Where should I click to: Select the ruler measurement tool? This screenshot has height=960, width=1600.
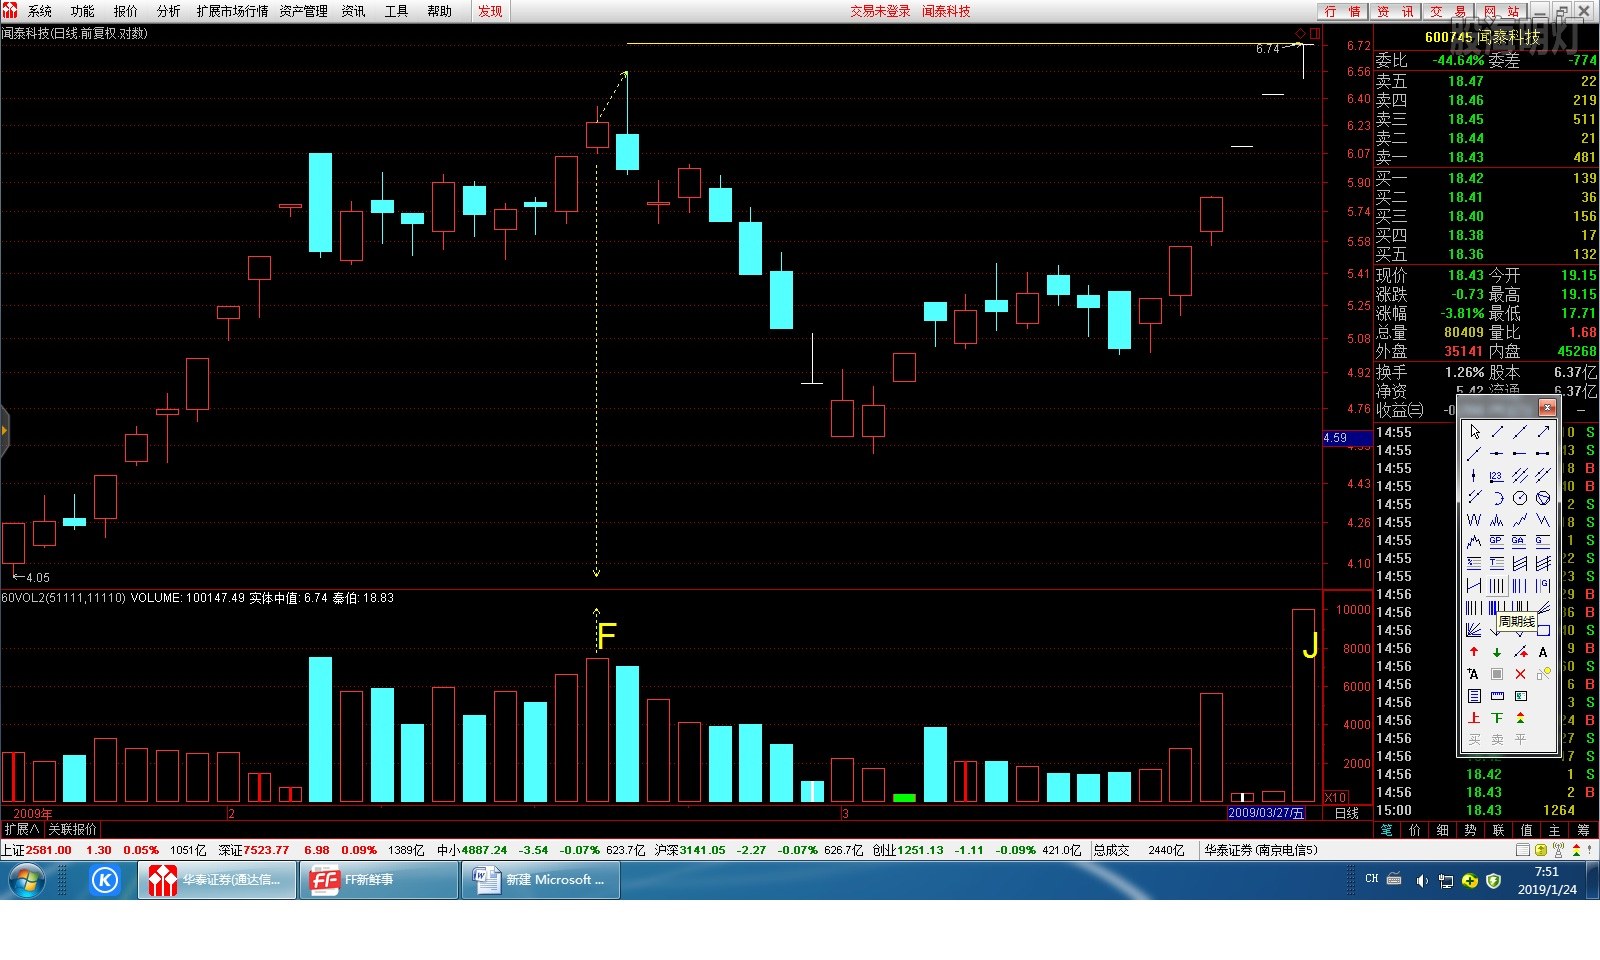click(x=1497, y=695)
